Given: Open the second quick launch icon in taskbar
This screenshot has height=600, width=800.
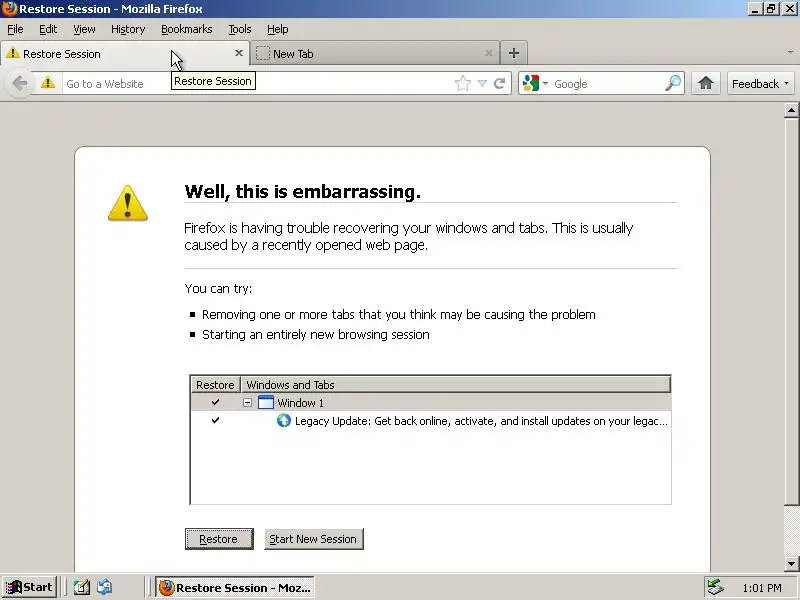Looking at the screenshot, I should pos(104,587).
